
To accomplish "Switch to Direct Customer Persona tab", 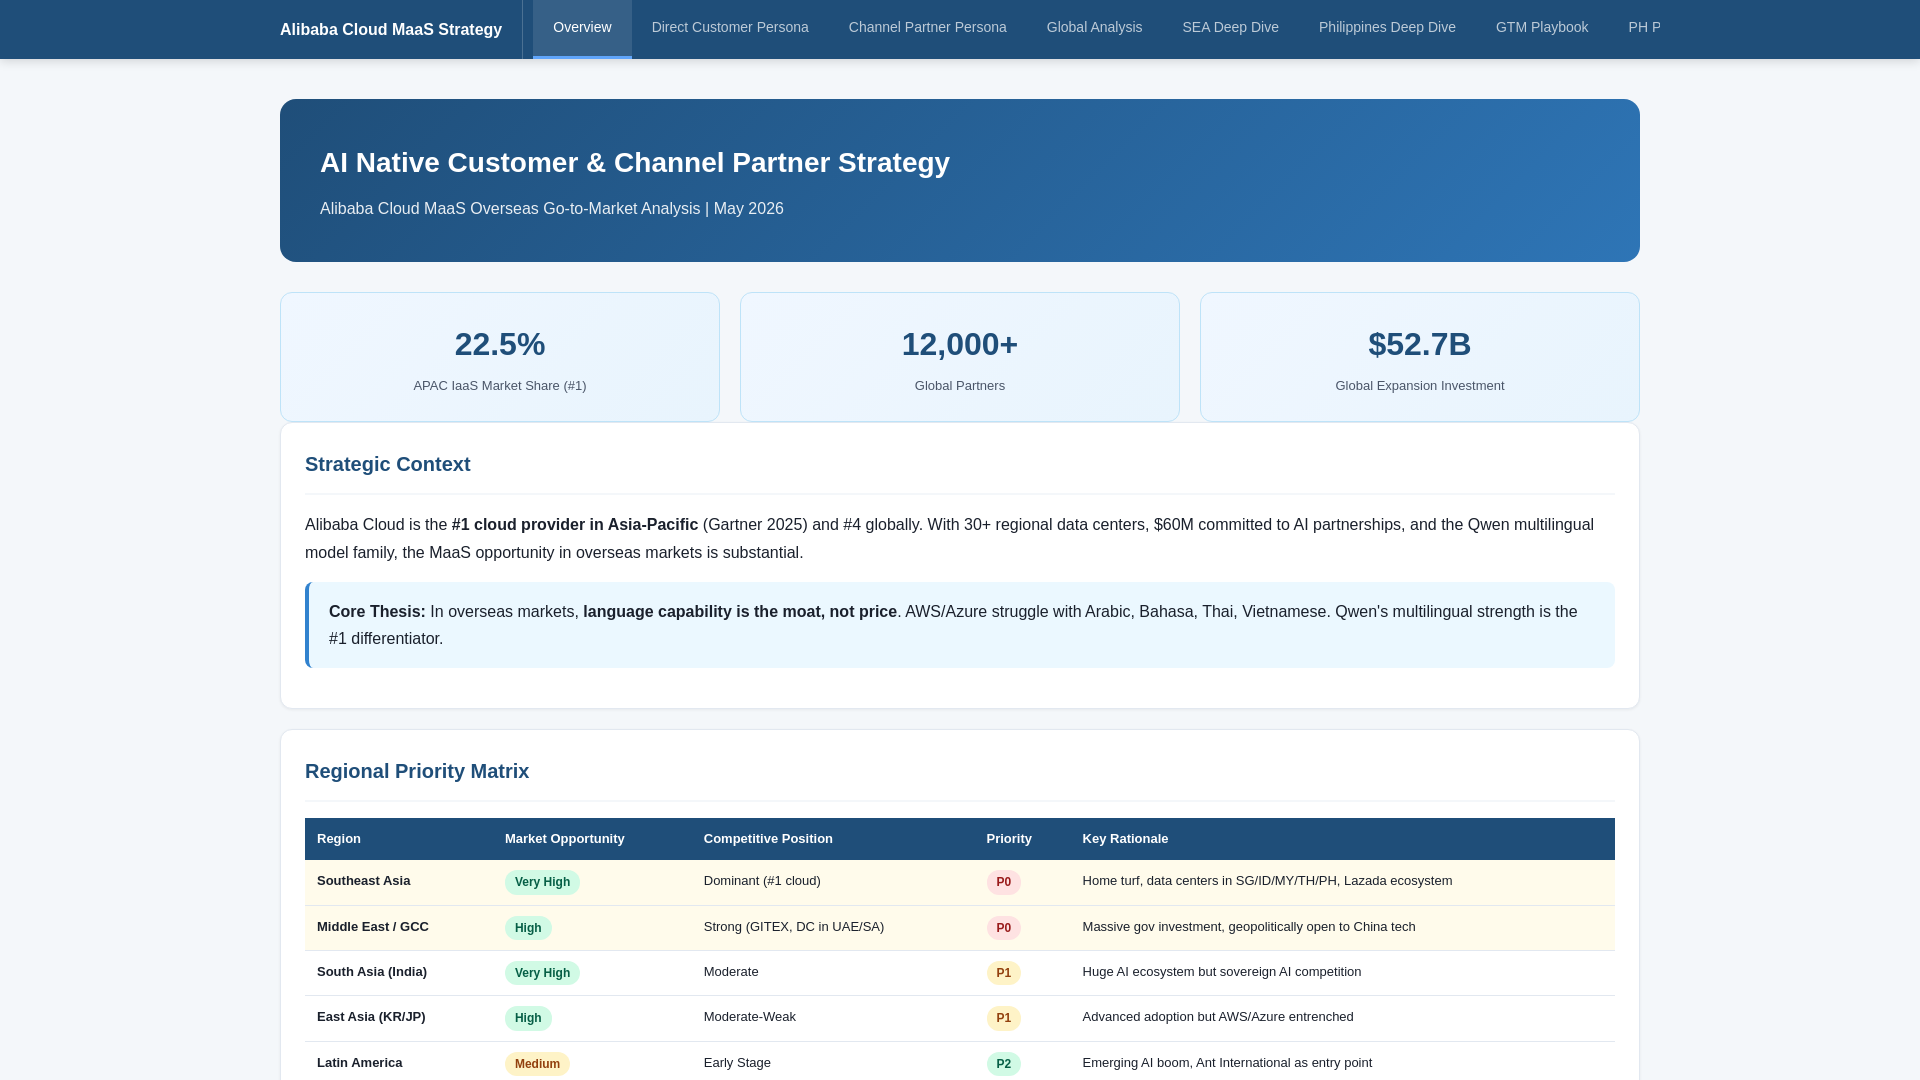I will pos(730,28).
